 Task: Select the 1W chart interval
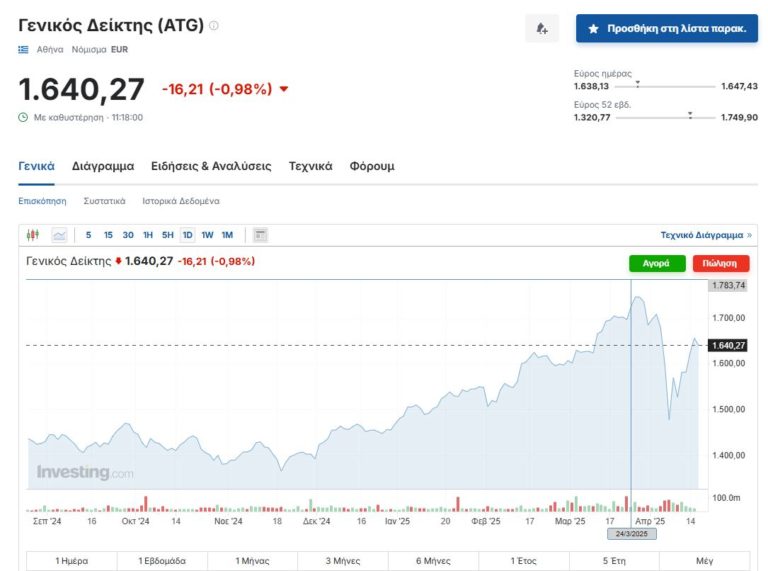click(207, 235)
